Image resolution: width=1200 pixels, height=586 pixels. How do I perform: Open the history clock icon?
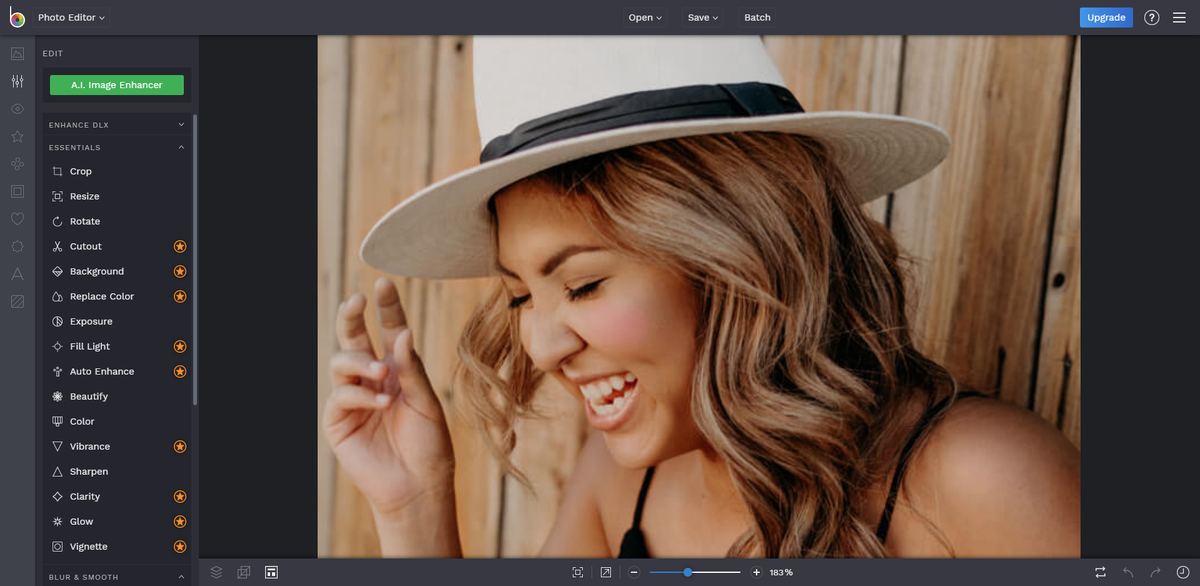click(x=1183, y=572)
